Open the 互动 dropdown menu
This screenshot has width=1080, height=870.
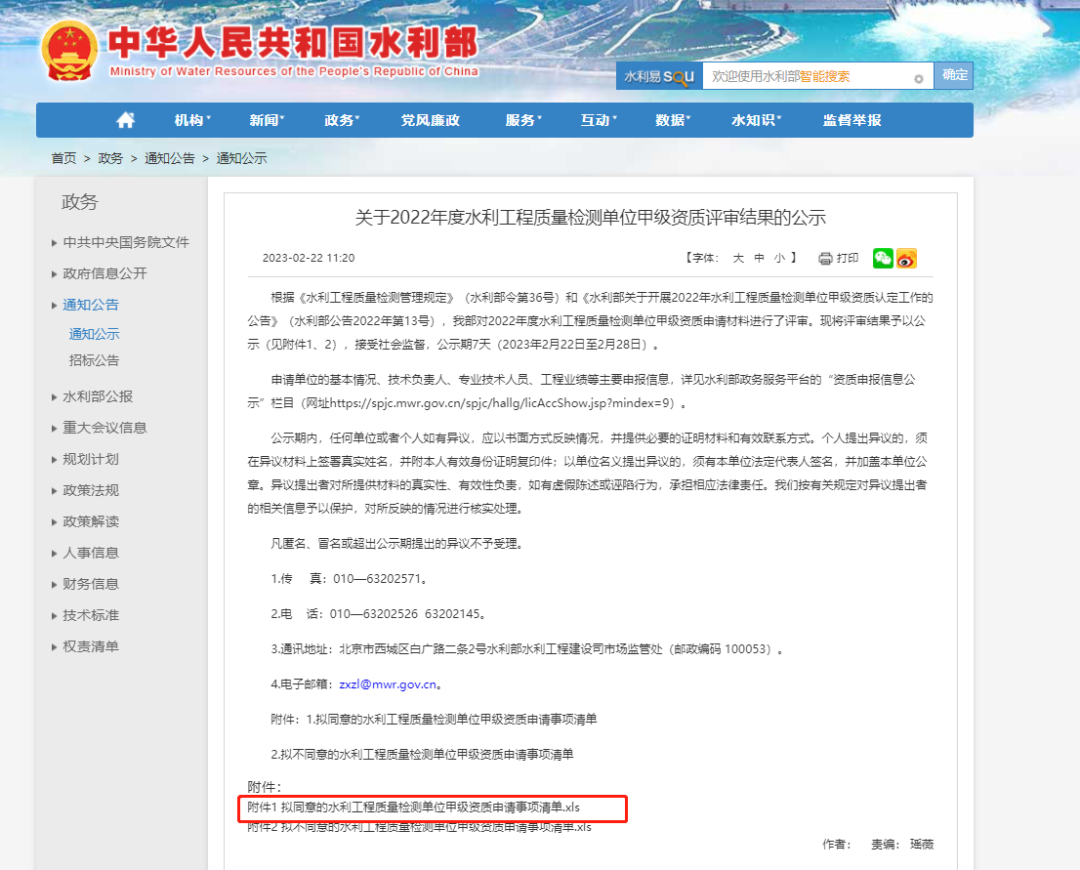(598, 121)
